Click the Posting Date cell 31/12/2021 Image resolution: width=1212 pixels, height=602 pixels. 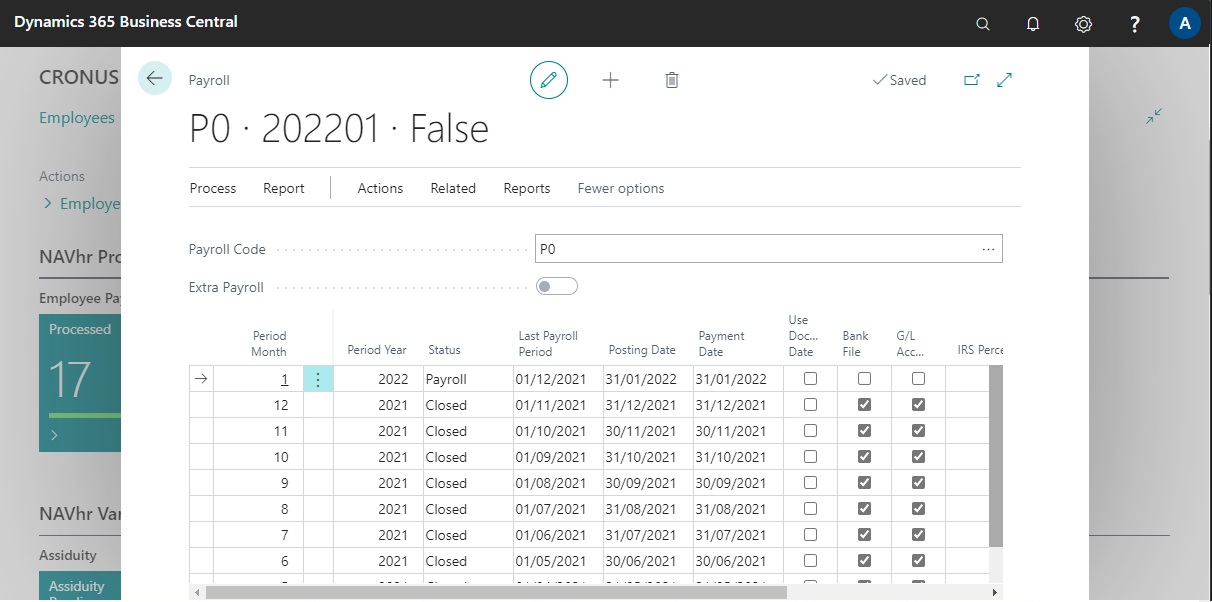(642, 405)
